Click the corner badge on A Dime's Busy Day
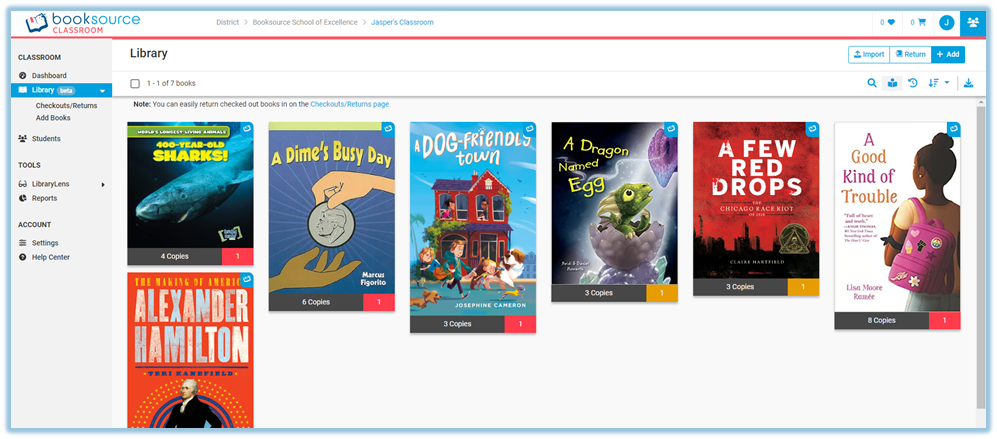 pyautogui.click(x=388, y=129)
